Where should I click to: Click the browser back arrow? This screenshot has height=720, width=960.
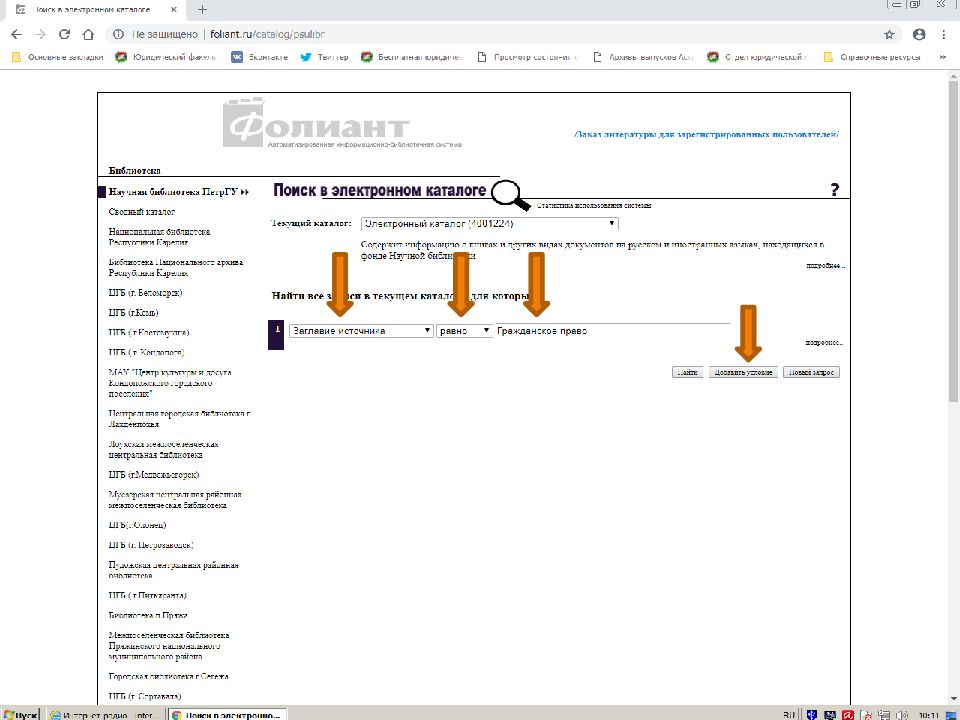point(16,33)
